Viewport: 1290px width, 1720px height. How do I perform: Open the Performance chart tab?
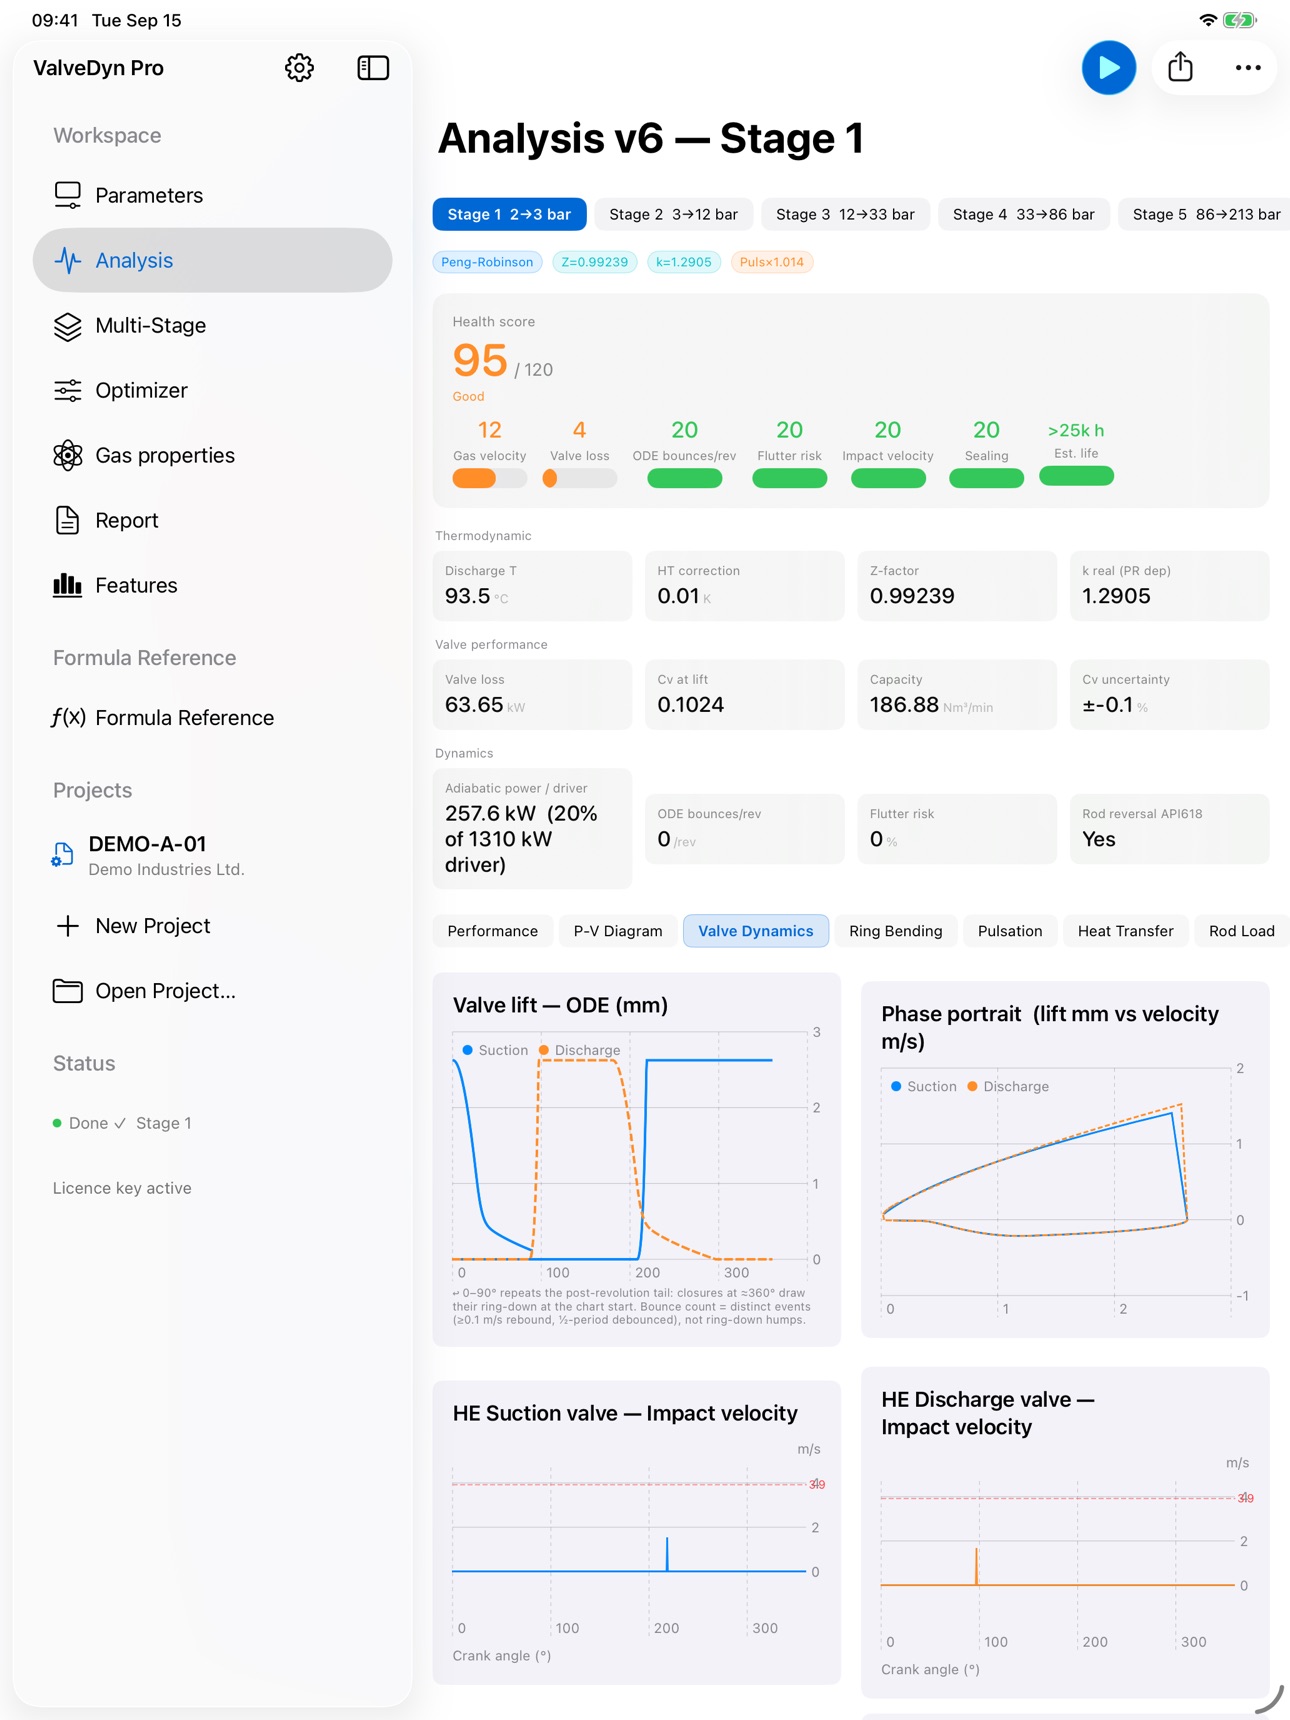(492, 931)
